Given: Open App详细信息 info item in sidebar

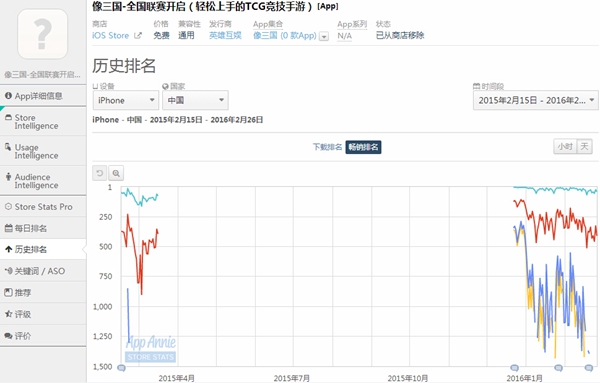Looking at the screenshot, I should pos(43,96).
